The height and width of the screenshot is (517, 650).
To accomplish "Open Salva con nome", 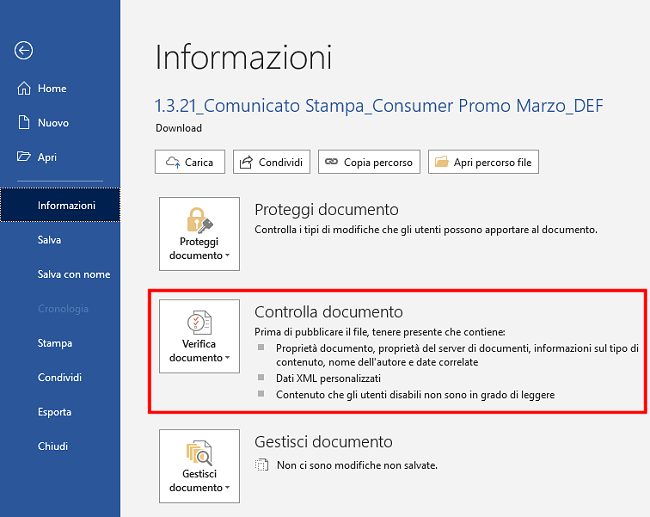I will point(60,274).
